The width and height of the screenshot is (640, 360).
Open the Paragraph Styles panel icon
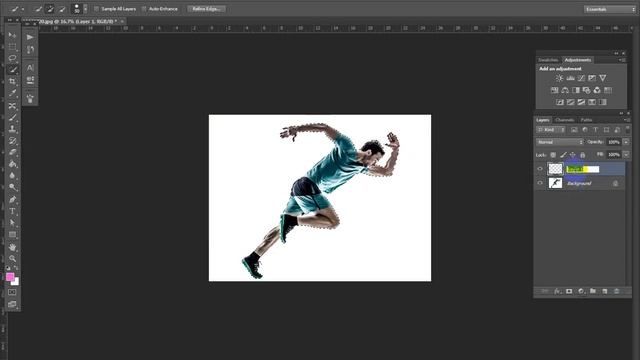30,80
